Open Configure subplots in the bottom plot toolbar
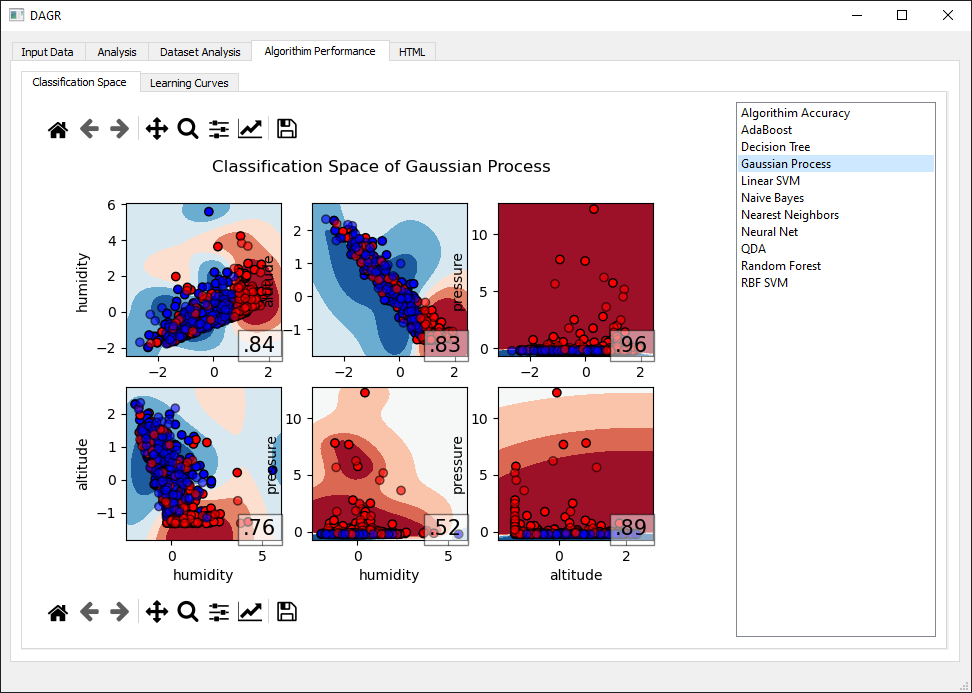The height and width of the screenshot is (693, 972). point(219,612)
